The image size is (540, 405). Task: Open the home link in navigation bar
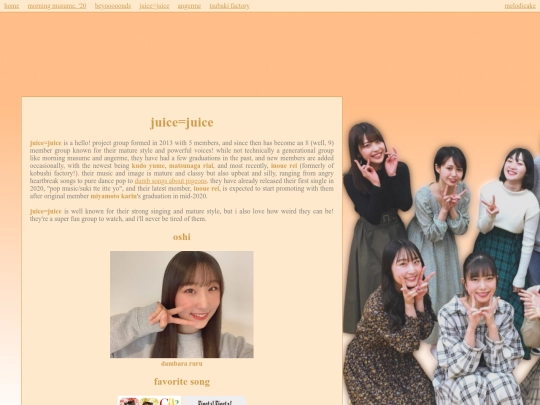click(11, 6)
